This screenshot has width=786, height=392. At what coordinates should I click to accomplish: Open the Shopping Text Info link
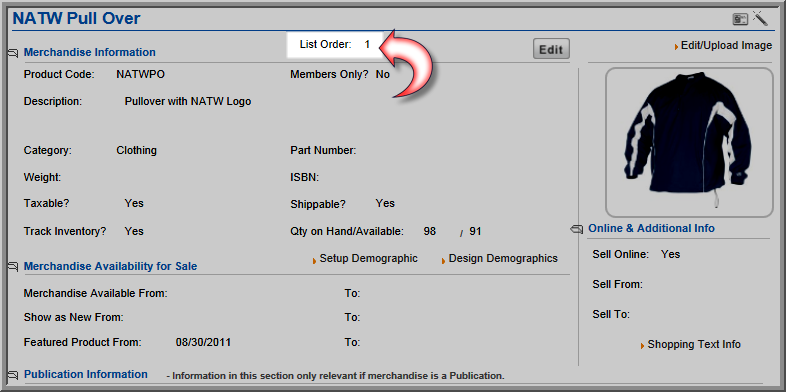(694, 345)
